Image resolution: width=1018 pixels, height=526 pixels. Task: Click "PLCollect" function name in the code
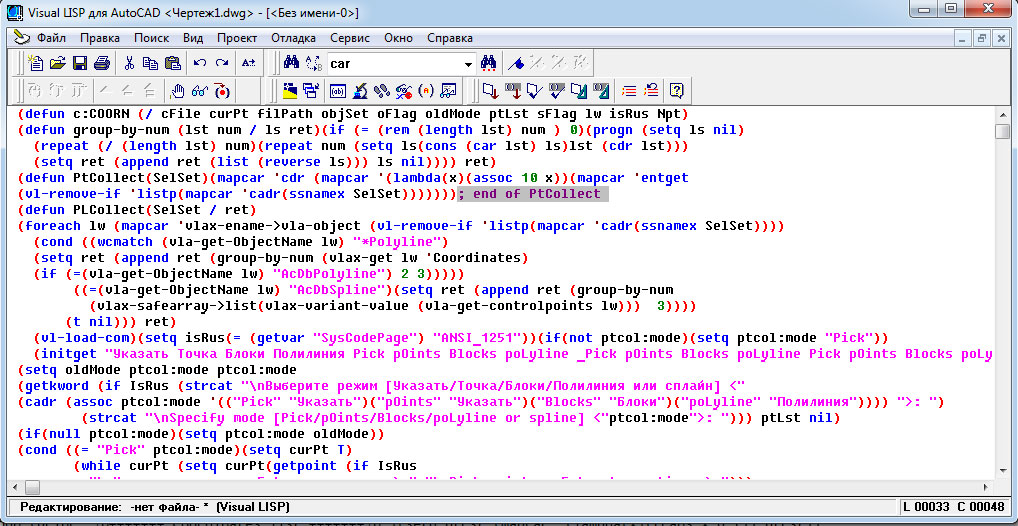click(108, 210)
